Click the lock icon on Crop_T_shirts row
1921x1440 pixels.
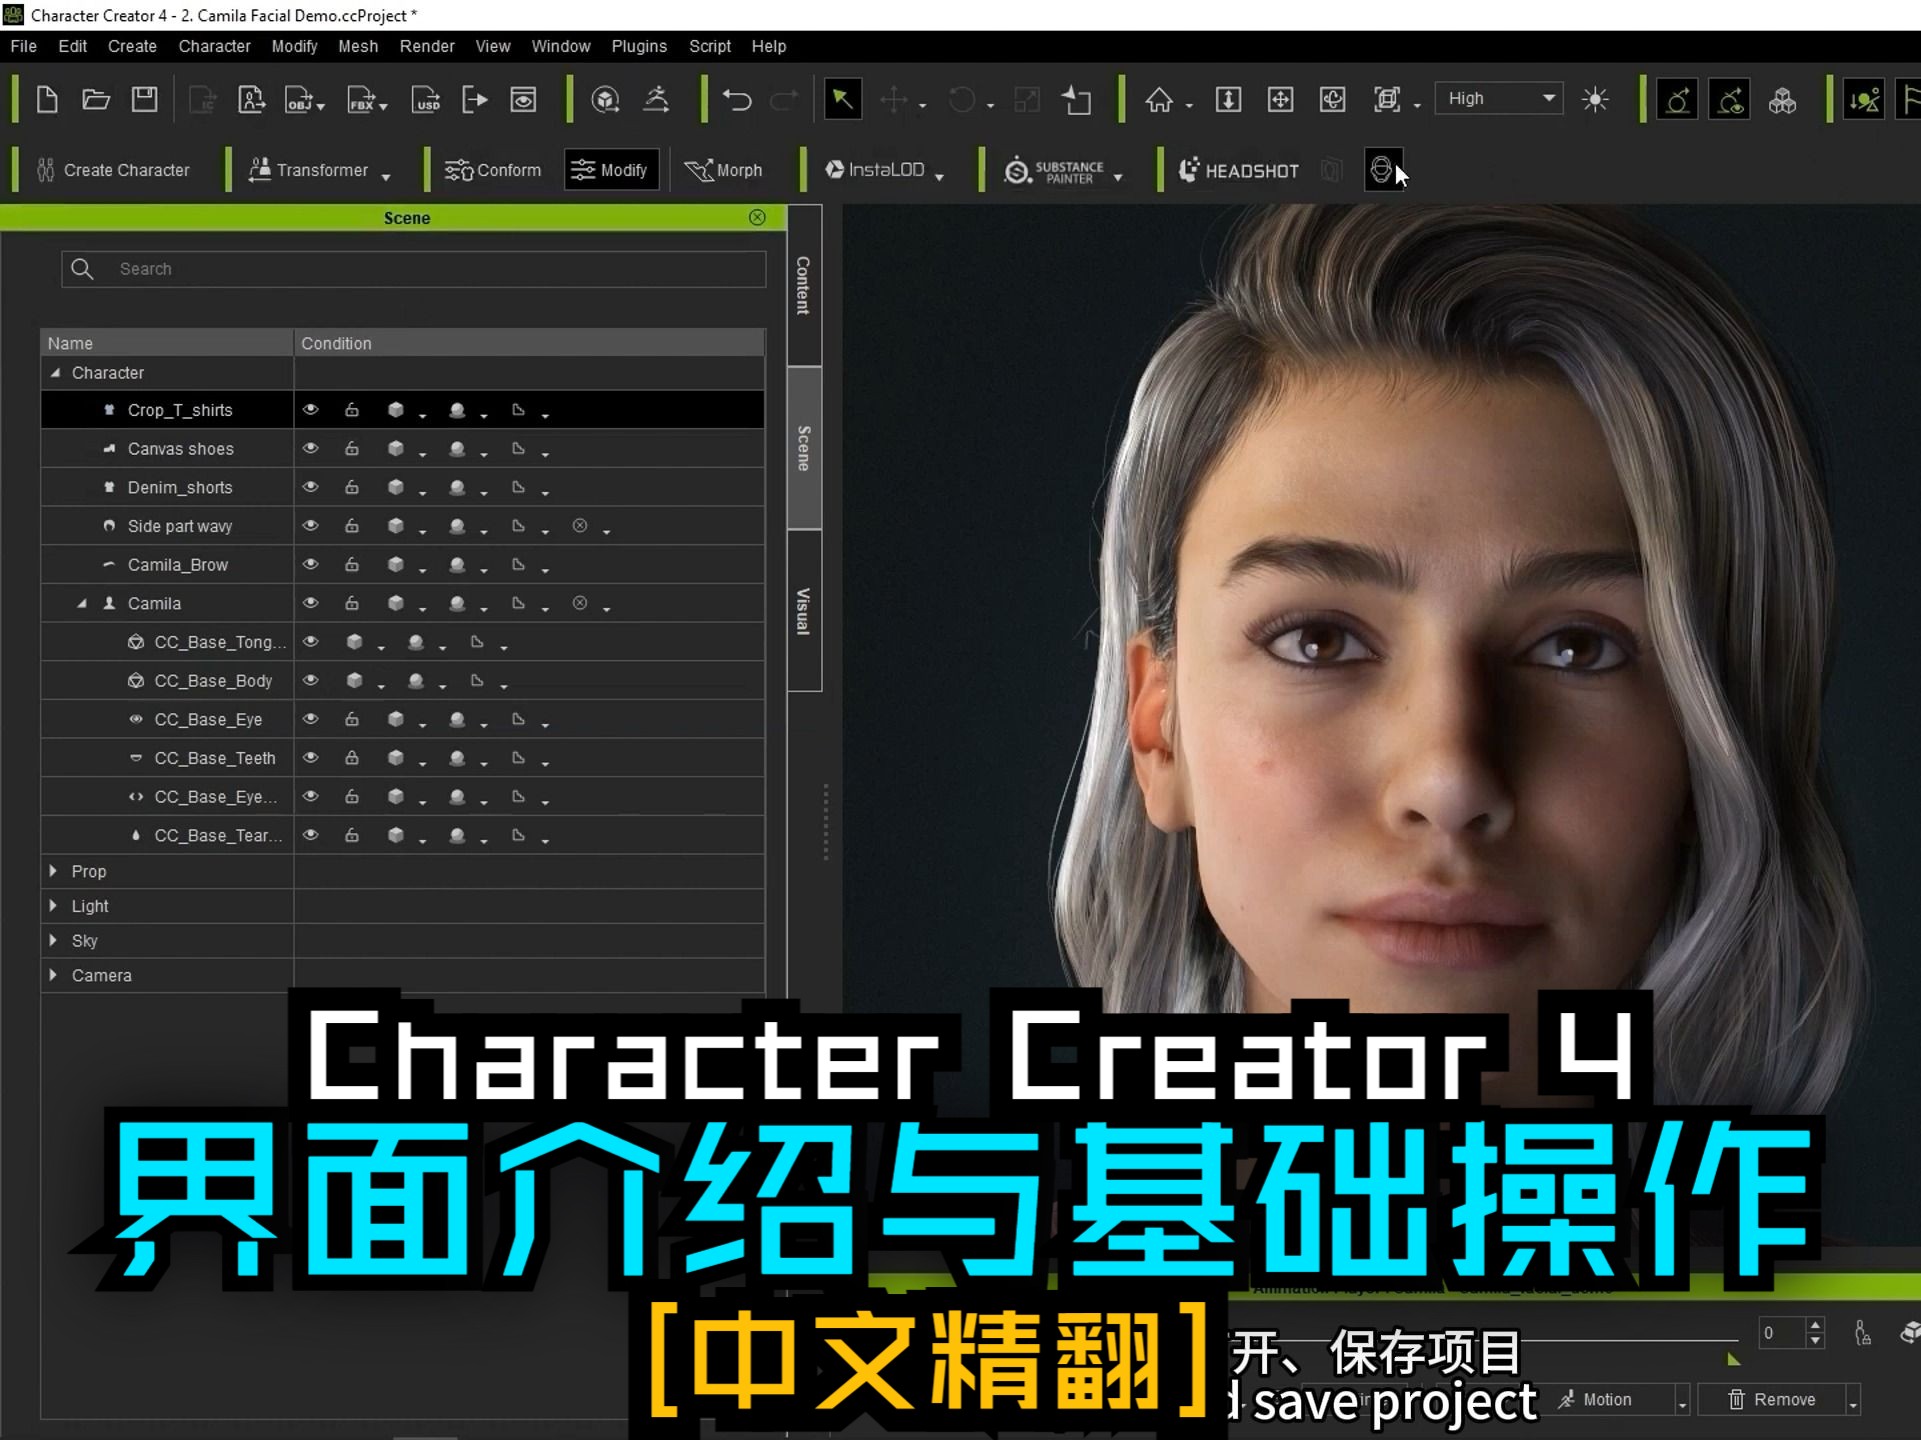(352, 410)
